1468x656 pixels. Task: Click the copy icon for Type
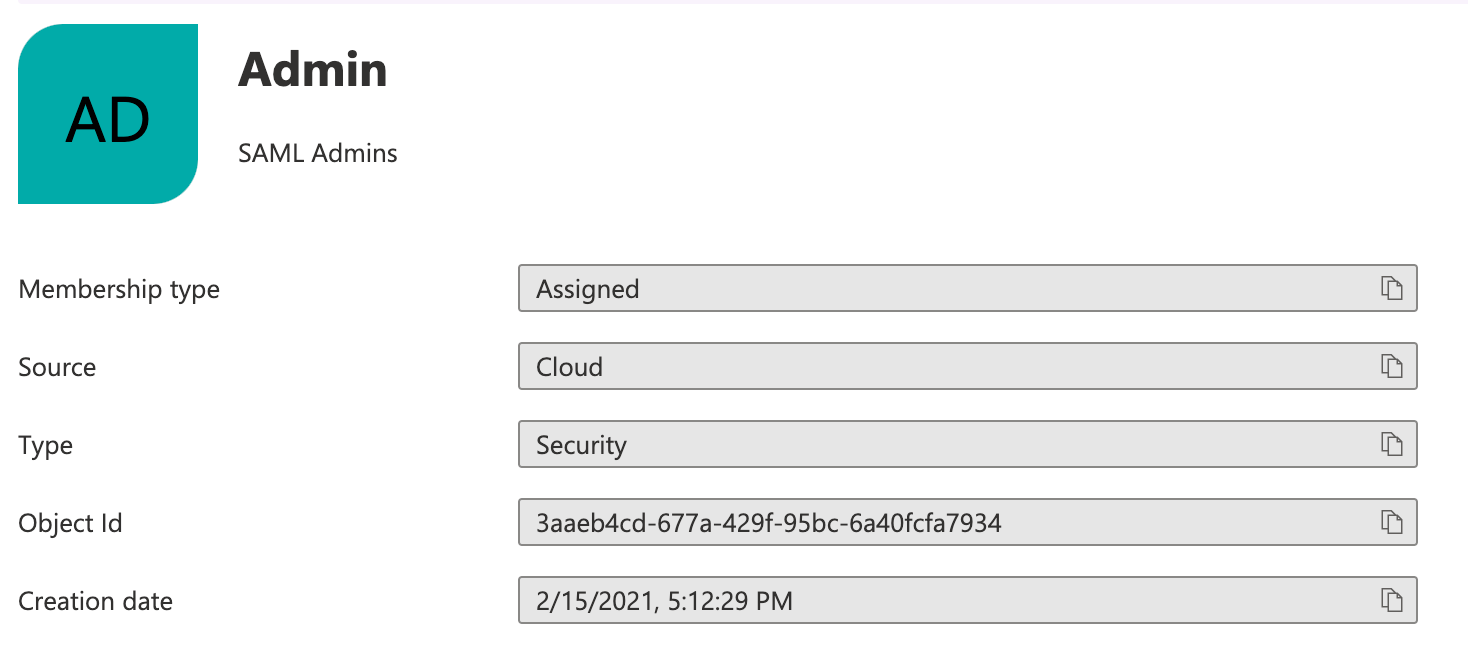[1392, 444]
